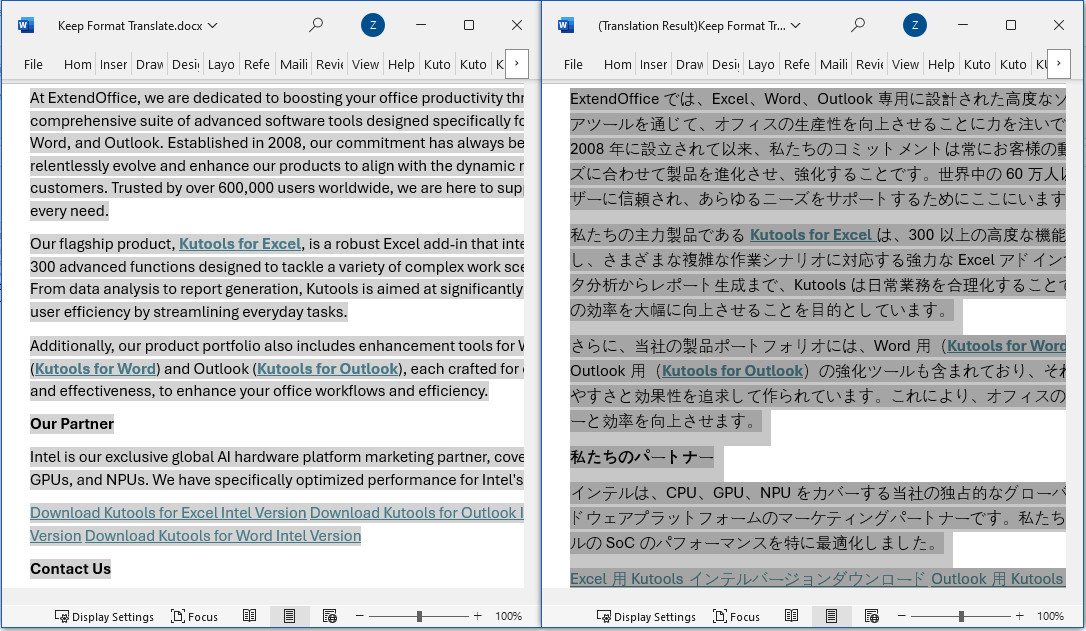Click the Our Partner heading in English document
The width and height of the screenshot is (1086, 631).
[x=72, y=424]
